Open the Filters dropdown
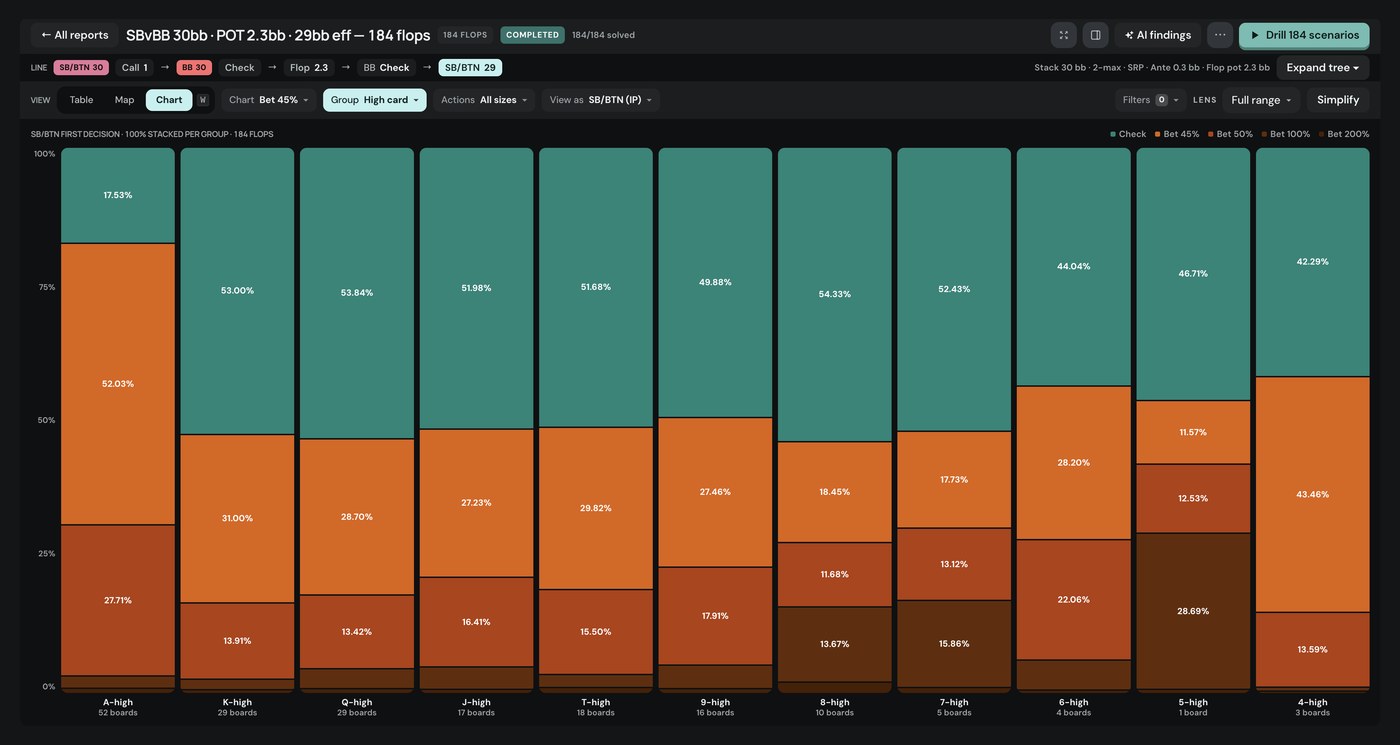Image resolution: width=1400 pixels, height=745 pixels. pyautogui.click(x=1150, y=100)
